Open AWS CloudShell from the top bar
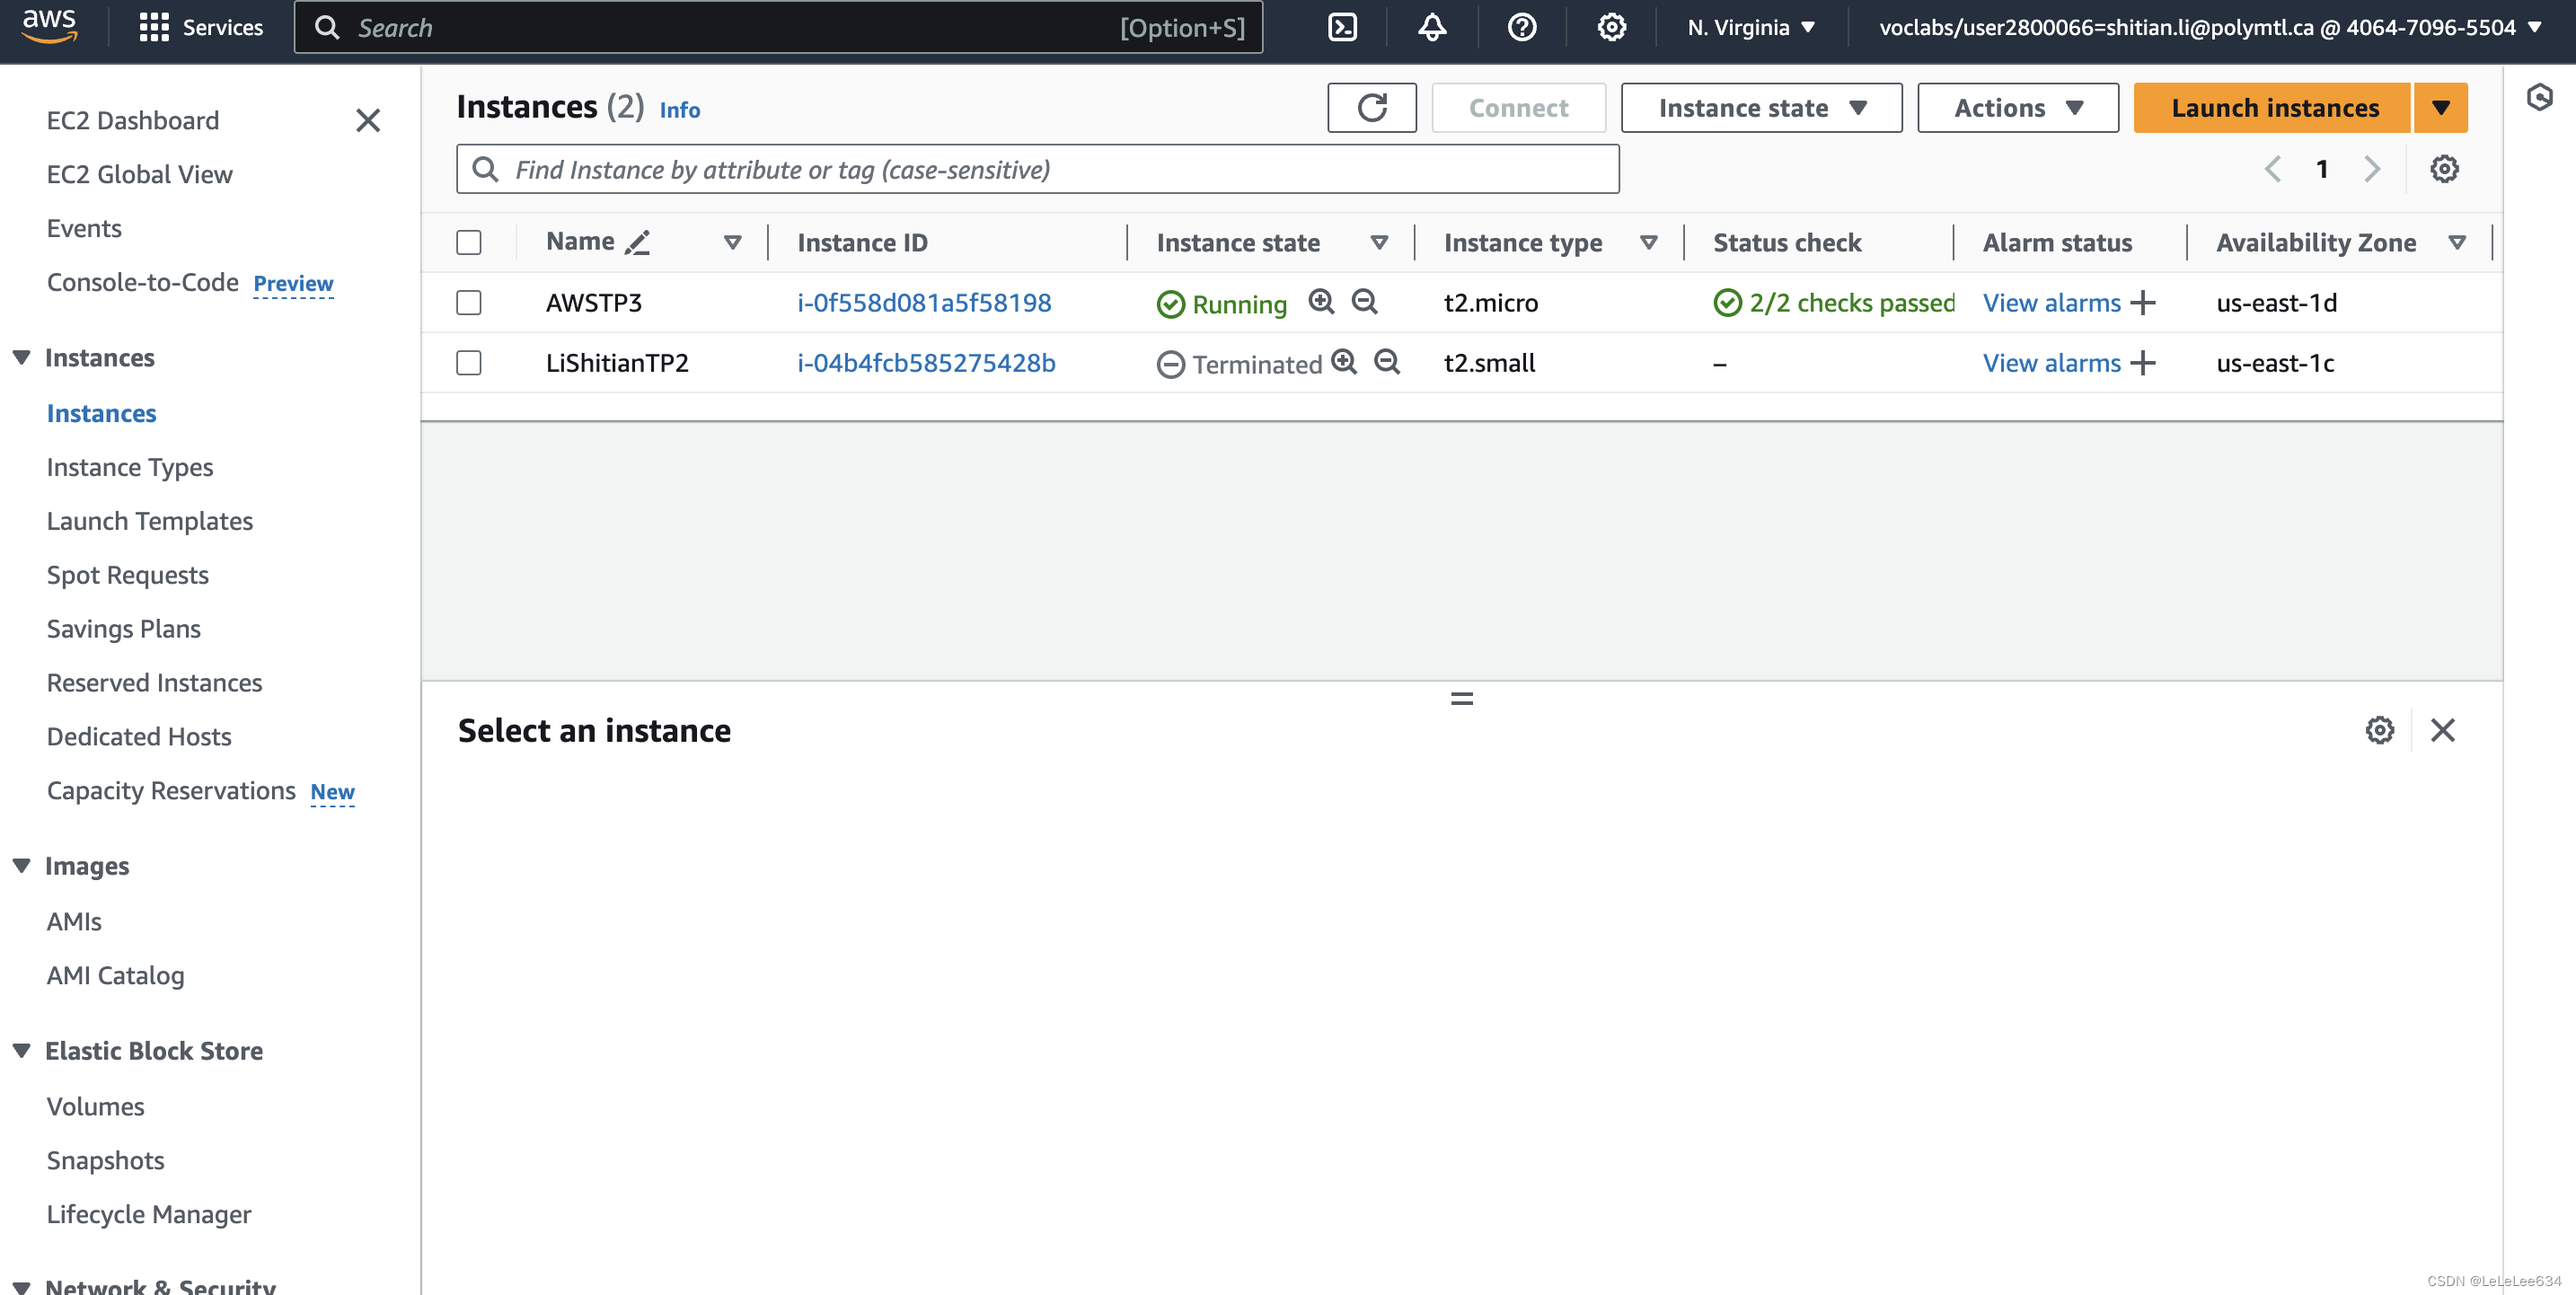The width and height of the screenshot is (2576, 1295). pyautogui.click(x=1341, y=27)
